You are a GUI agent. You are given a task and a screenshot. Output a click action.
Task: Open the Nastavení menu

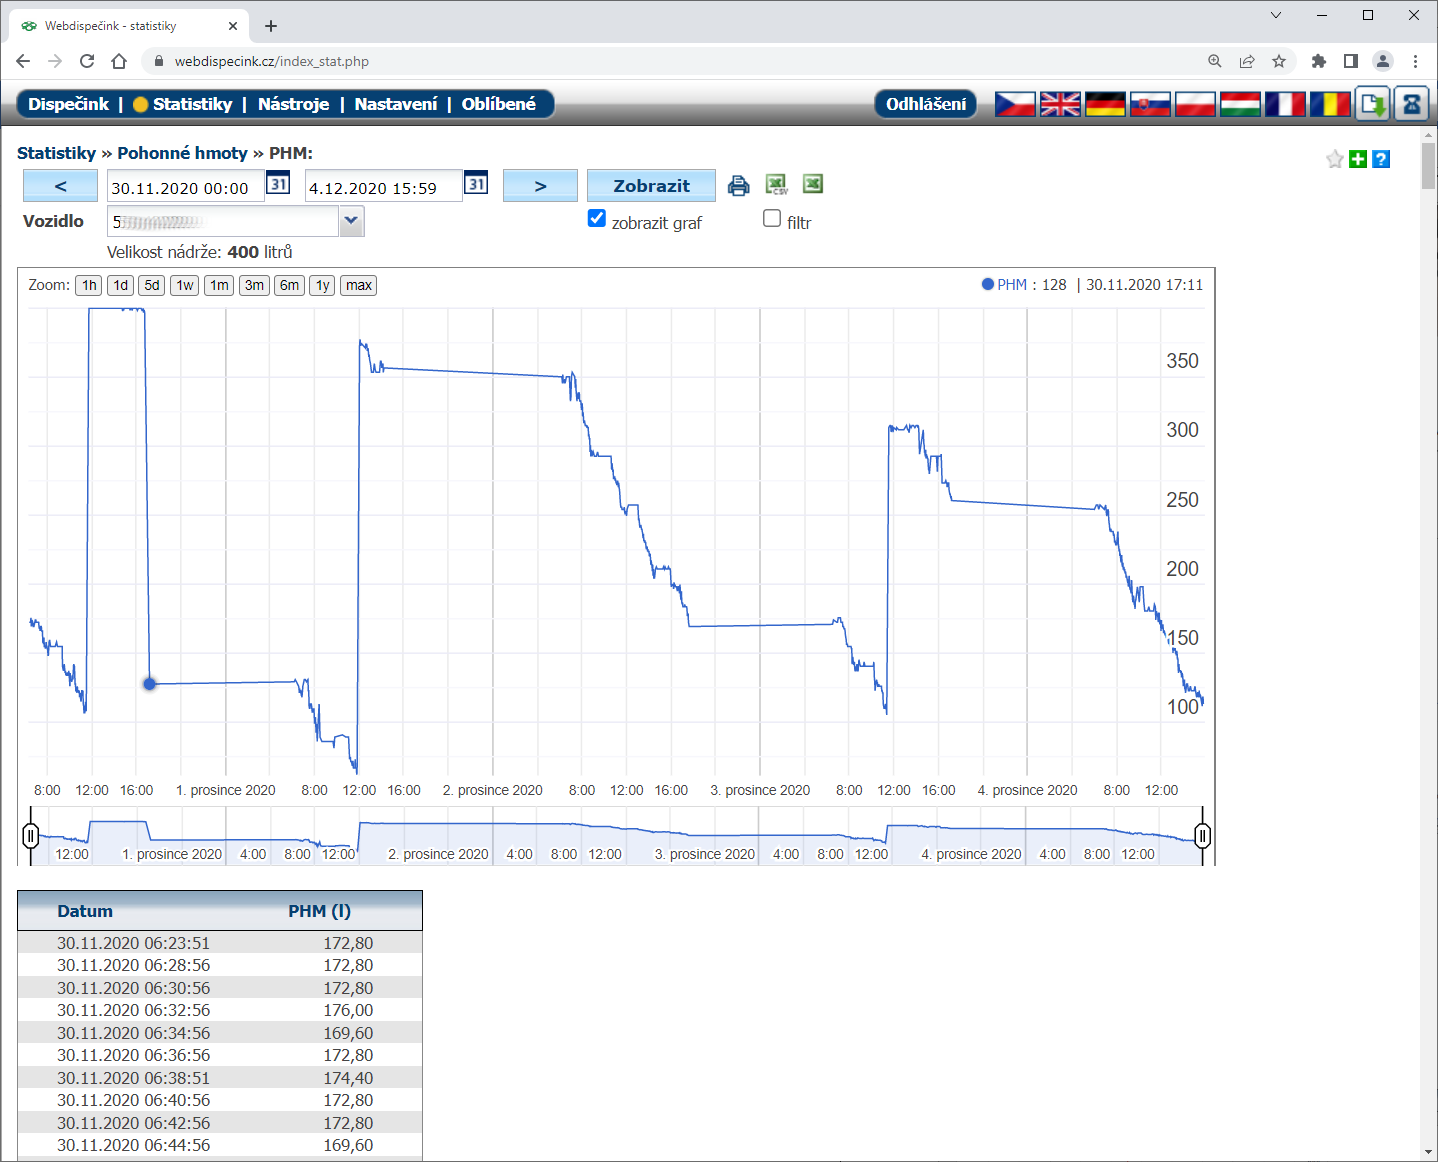[396, 104]
